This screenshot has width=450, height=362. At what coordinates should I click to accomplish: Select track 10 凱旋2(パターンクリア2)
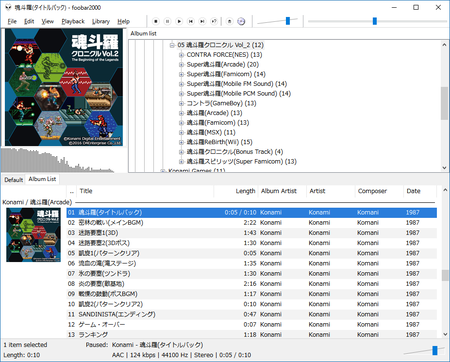pos(252,304)
